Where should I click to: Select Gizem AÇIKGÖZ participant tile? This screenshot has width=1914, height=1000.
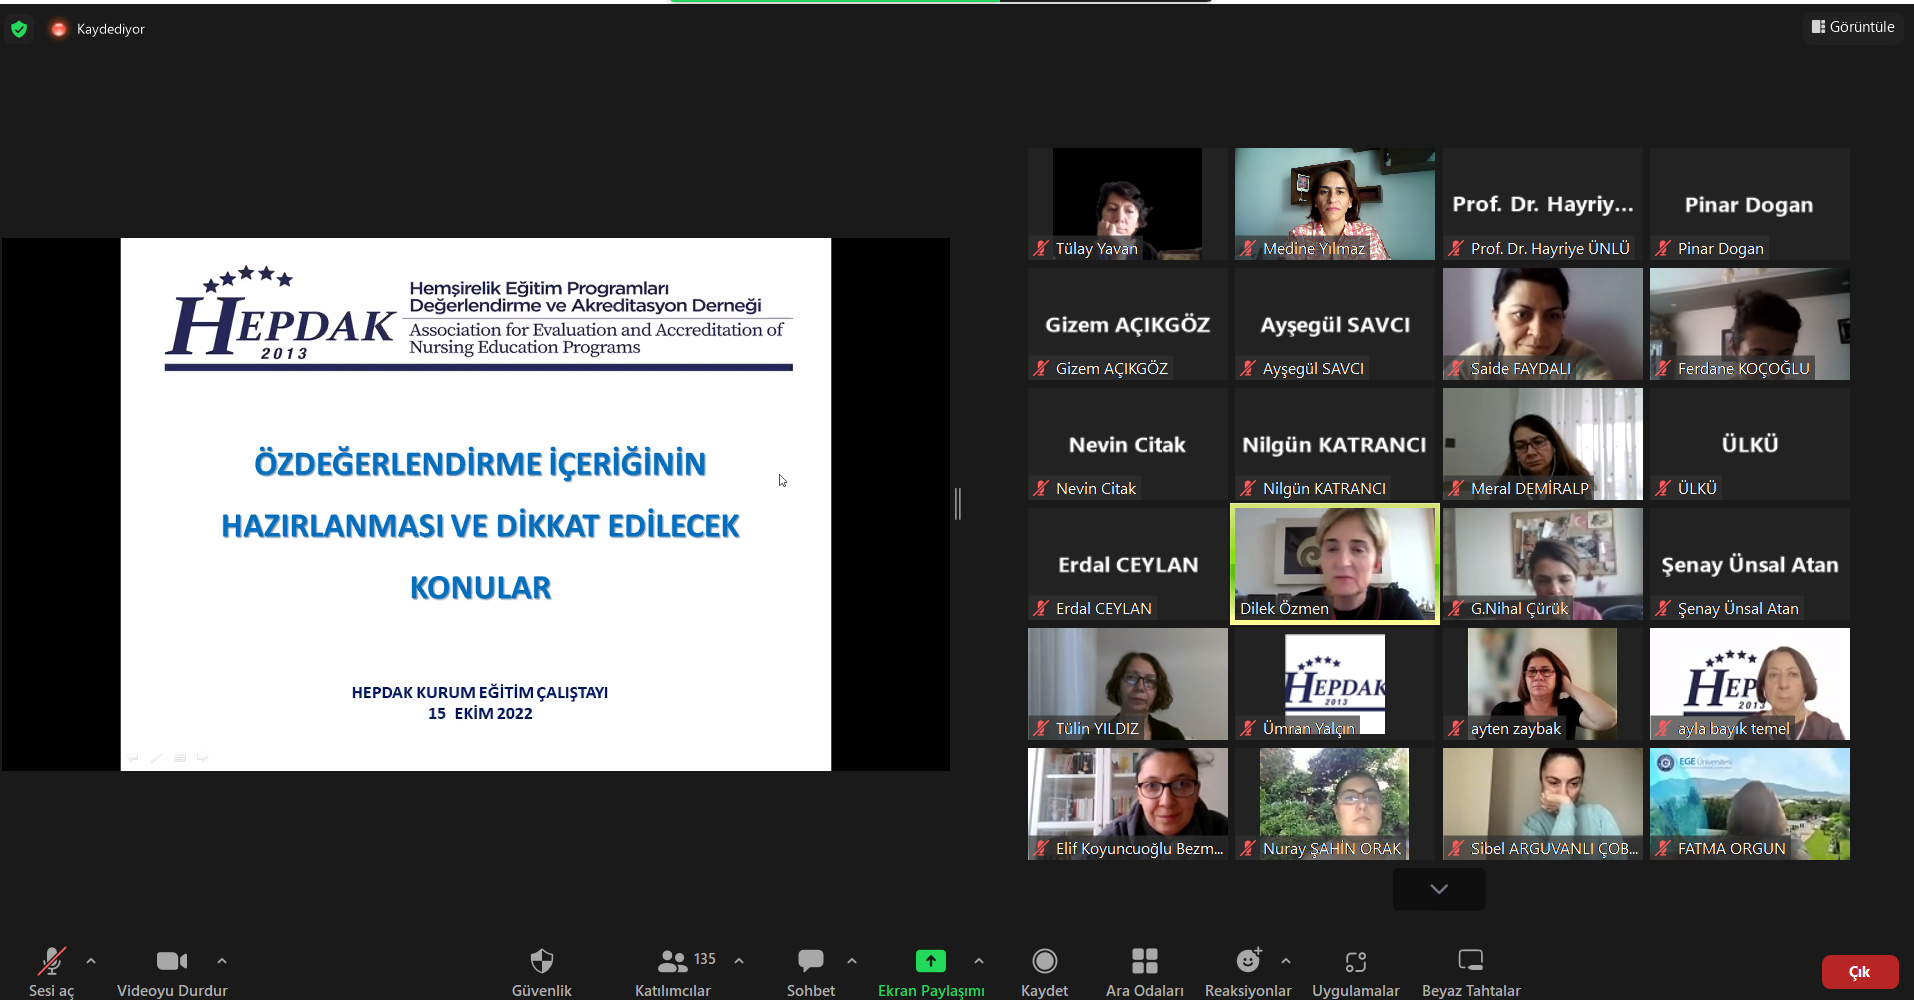coord(1128,324)
